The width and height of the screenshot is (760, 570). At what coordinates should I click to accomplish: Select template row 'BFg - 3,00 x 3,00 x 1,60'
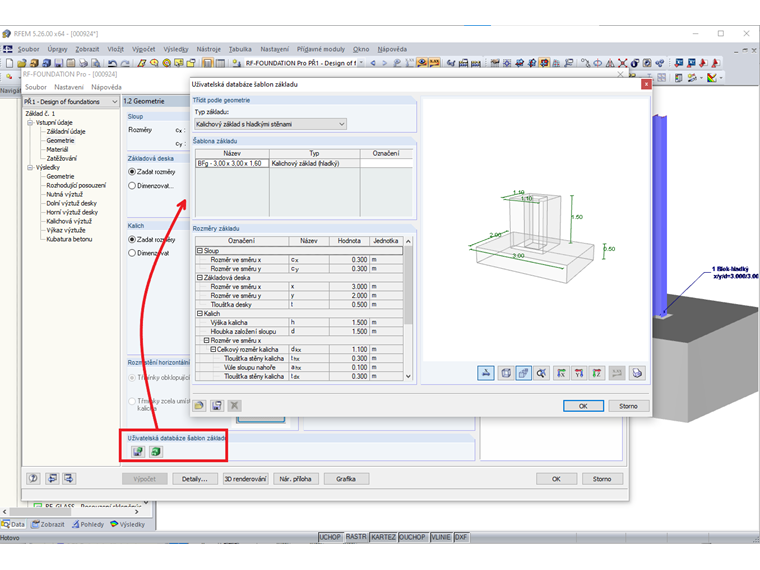(304, 163)
